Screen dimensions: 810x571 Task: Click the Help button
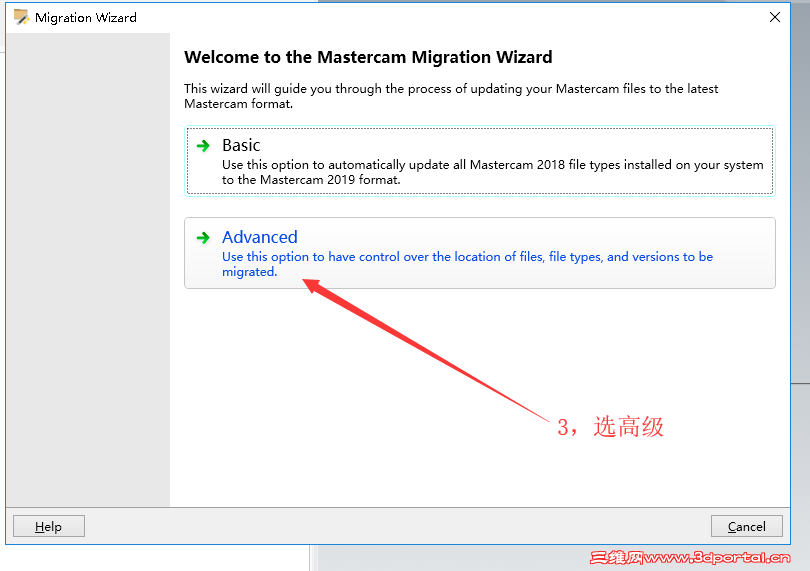[x=49, y=526]
